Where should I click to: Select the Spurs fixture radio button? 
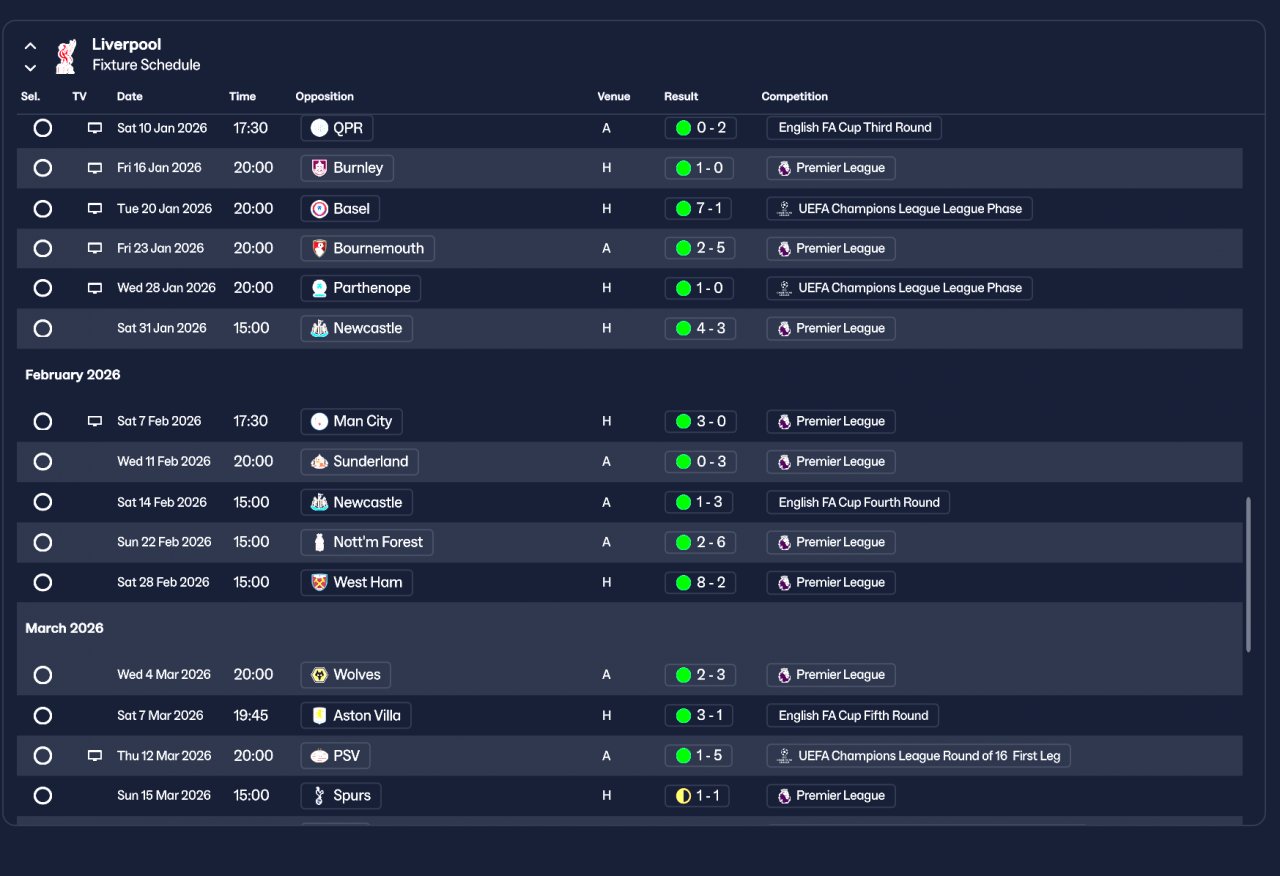click(x=43, y=796)
